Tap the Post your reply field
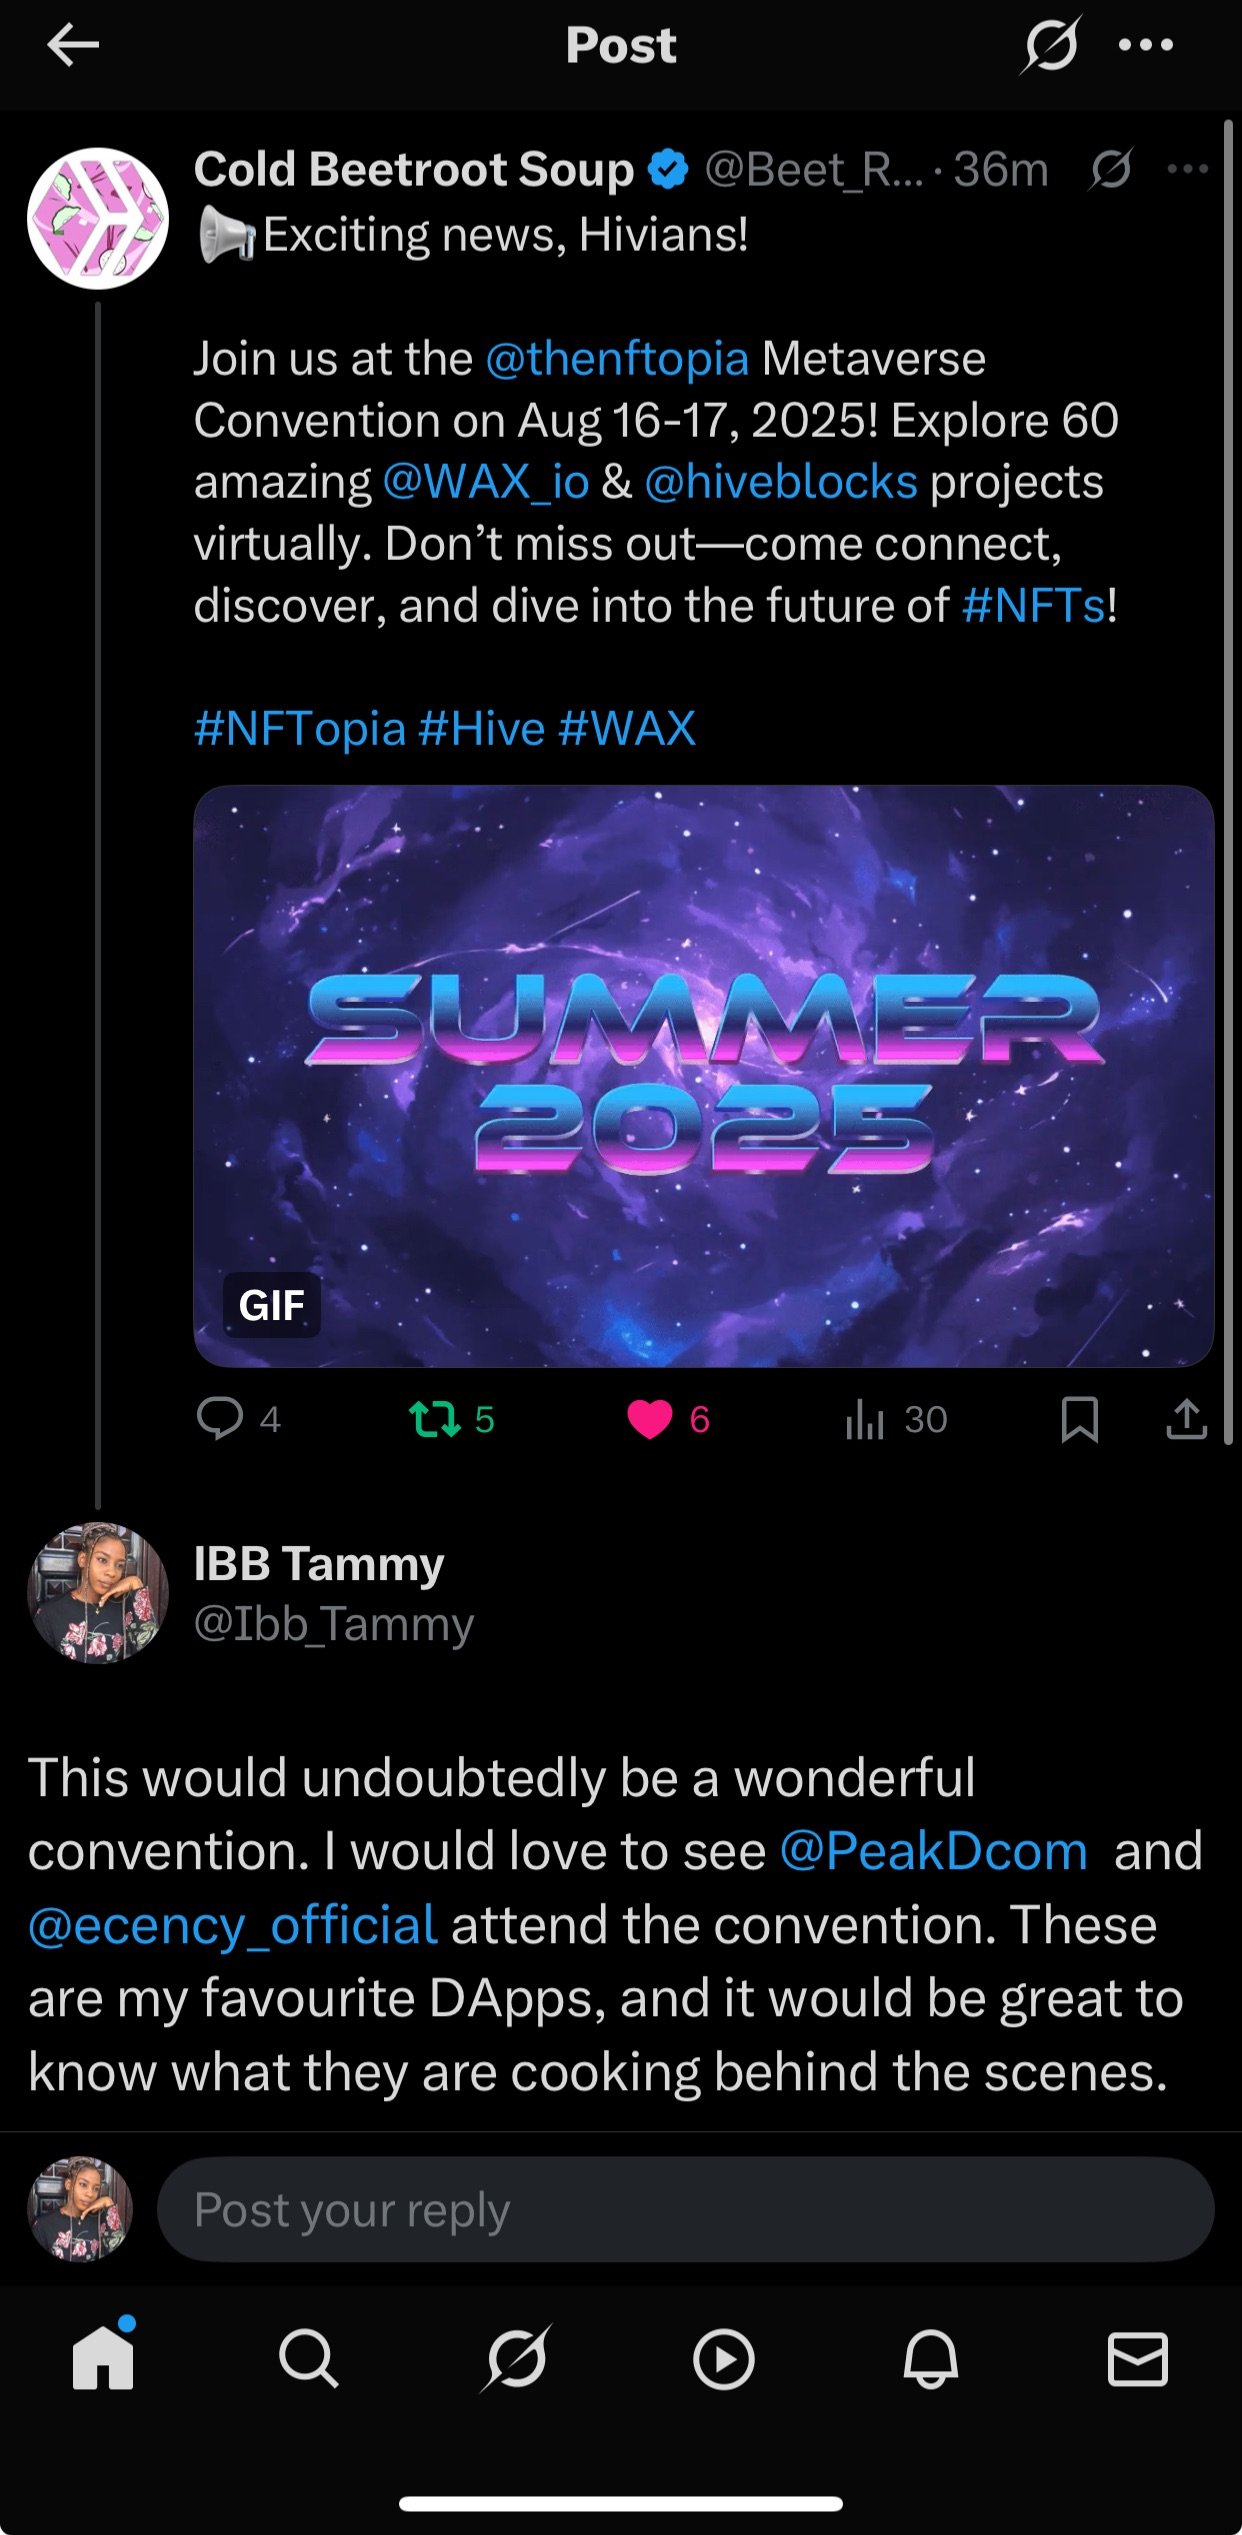This screenshot has width=1242, height=2535. [x=686, y=2209]
